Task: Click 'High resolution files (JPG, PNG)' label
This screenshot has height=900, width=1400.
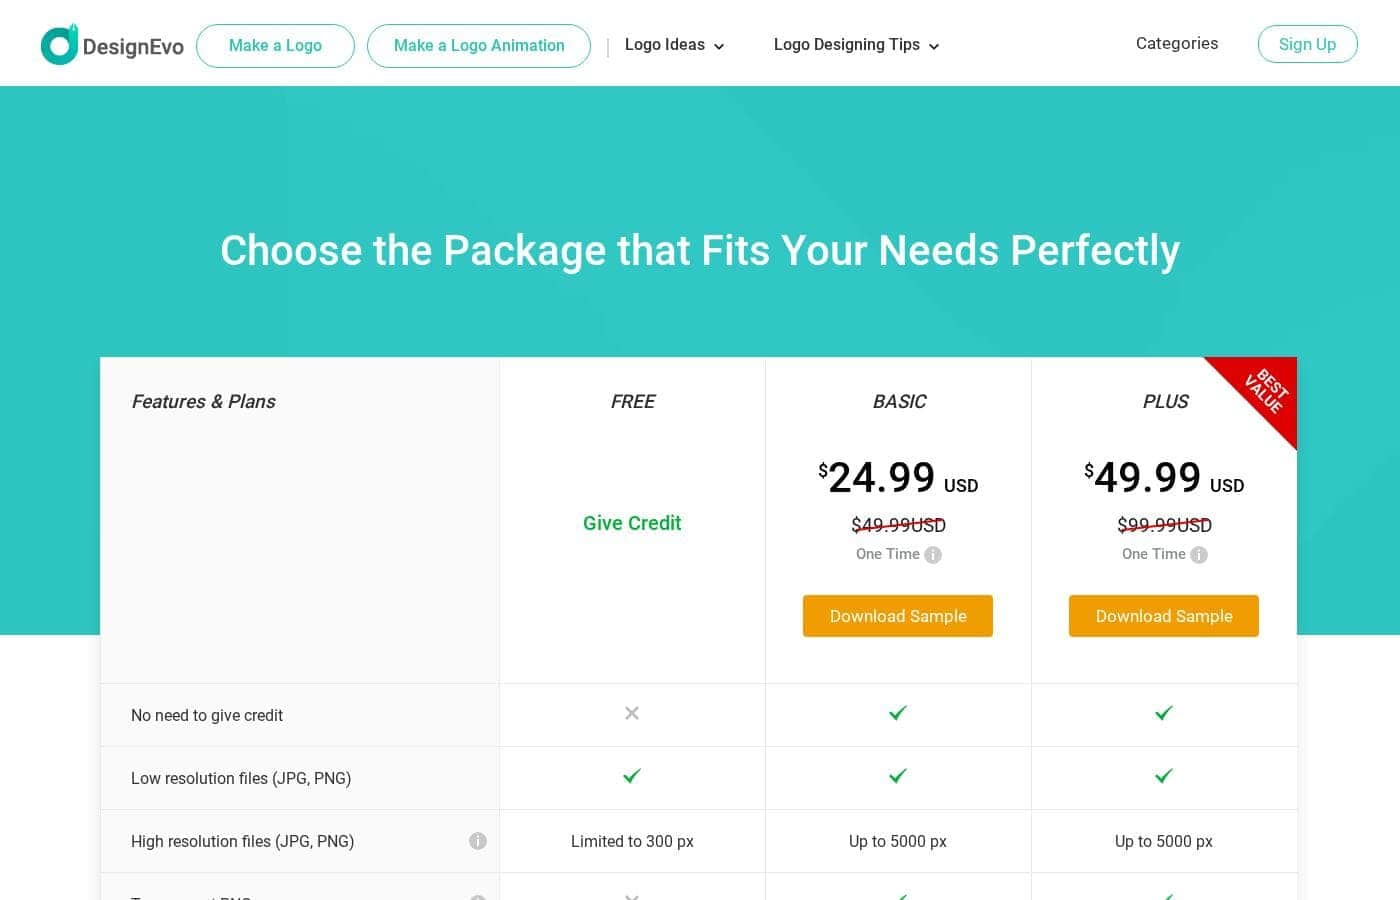Action: point(243,842)
